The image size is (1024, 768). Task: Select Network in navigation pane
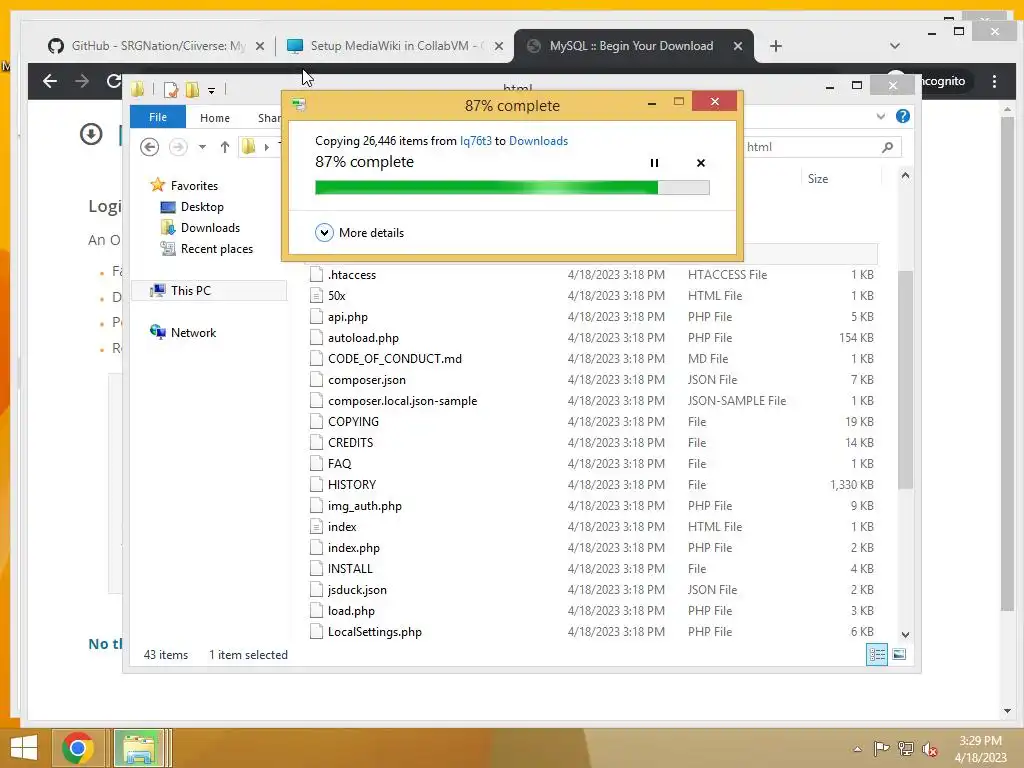pos(193,332)
